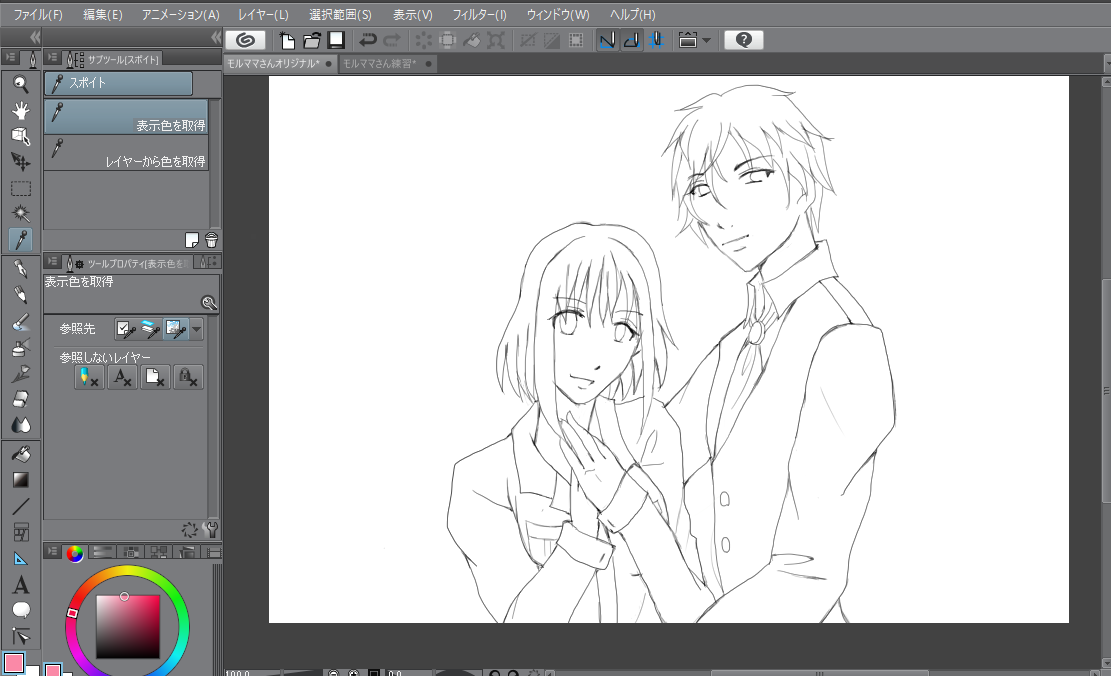The height and width of the screenshot is (676, 1111).
Task: Select the Eyedropper tool in tool palette
Action: pos(21,240)
